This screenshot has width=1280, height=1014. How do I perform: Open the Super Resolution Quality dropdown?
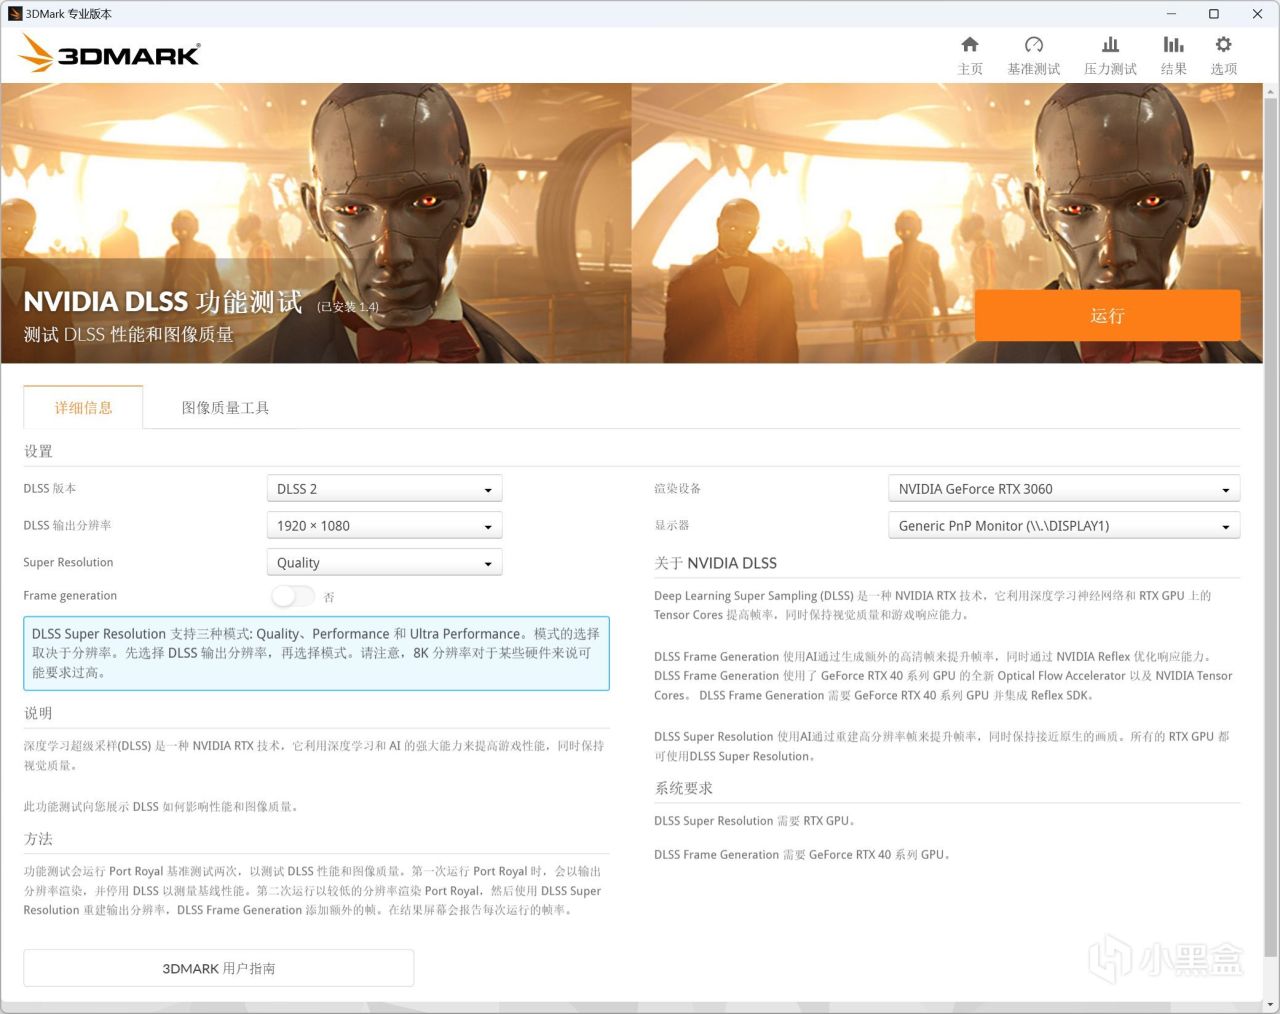point(384,563)
